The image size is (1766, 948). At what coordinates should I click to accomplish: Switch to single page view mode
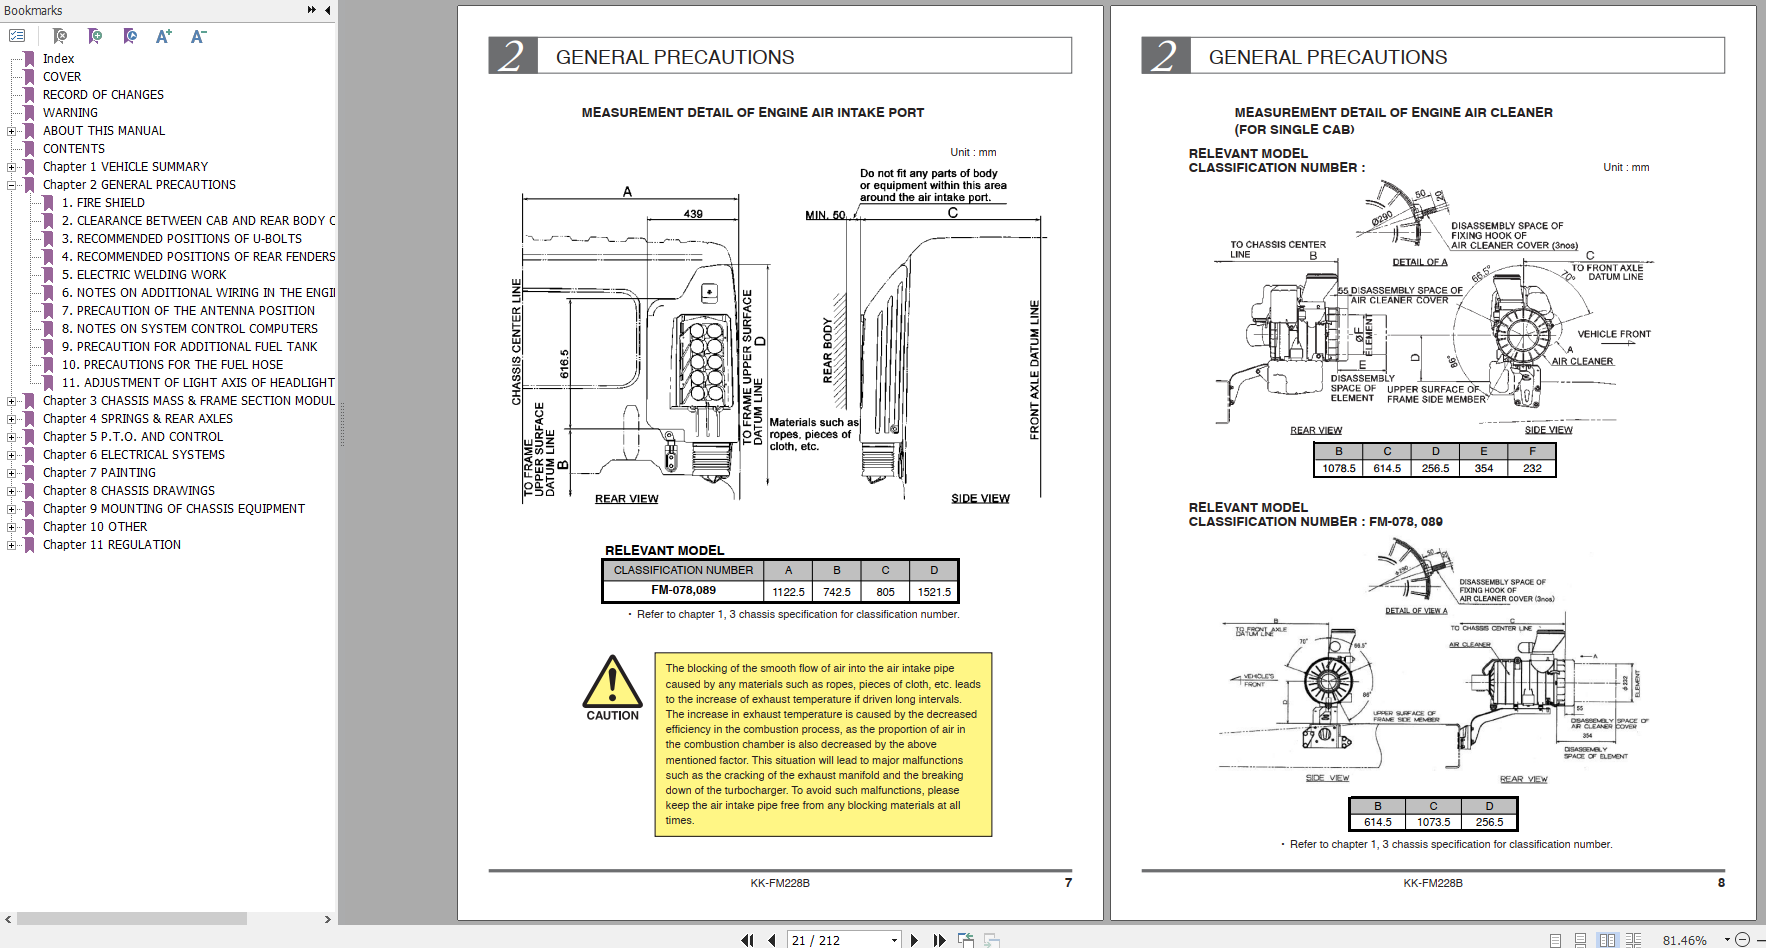pos(1555,940)
